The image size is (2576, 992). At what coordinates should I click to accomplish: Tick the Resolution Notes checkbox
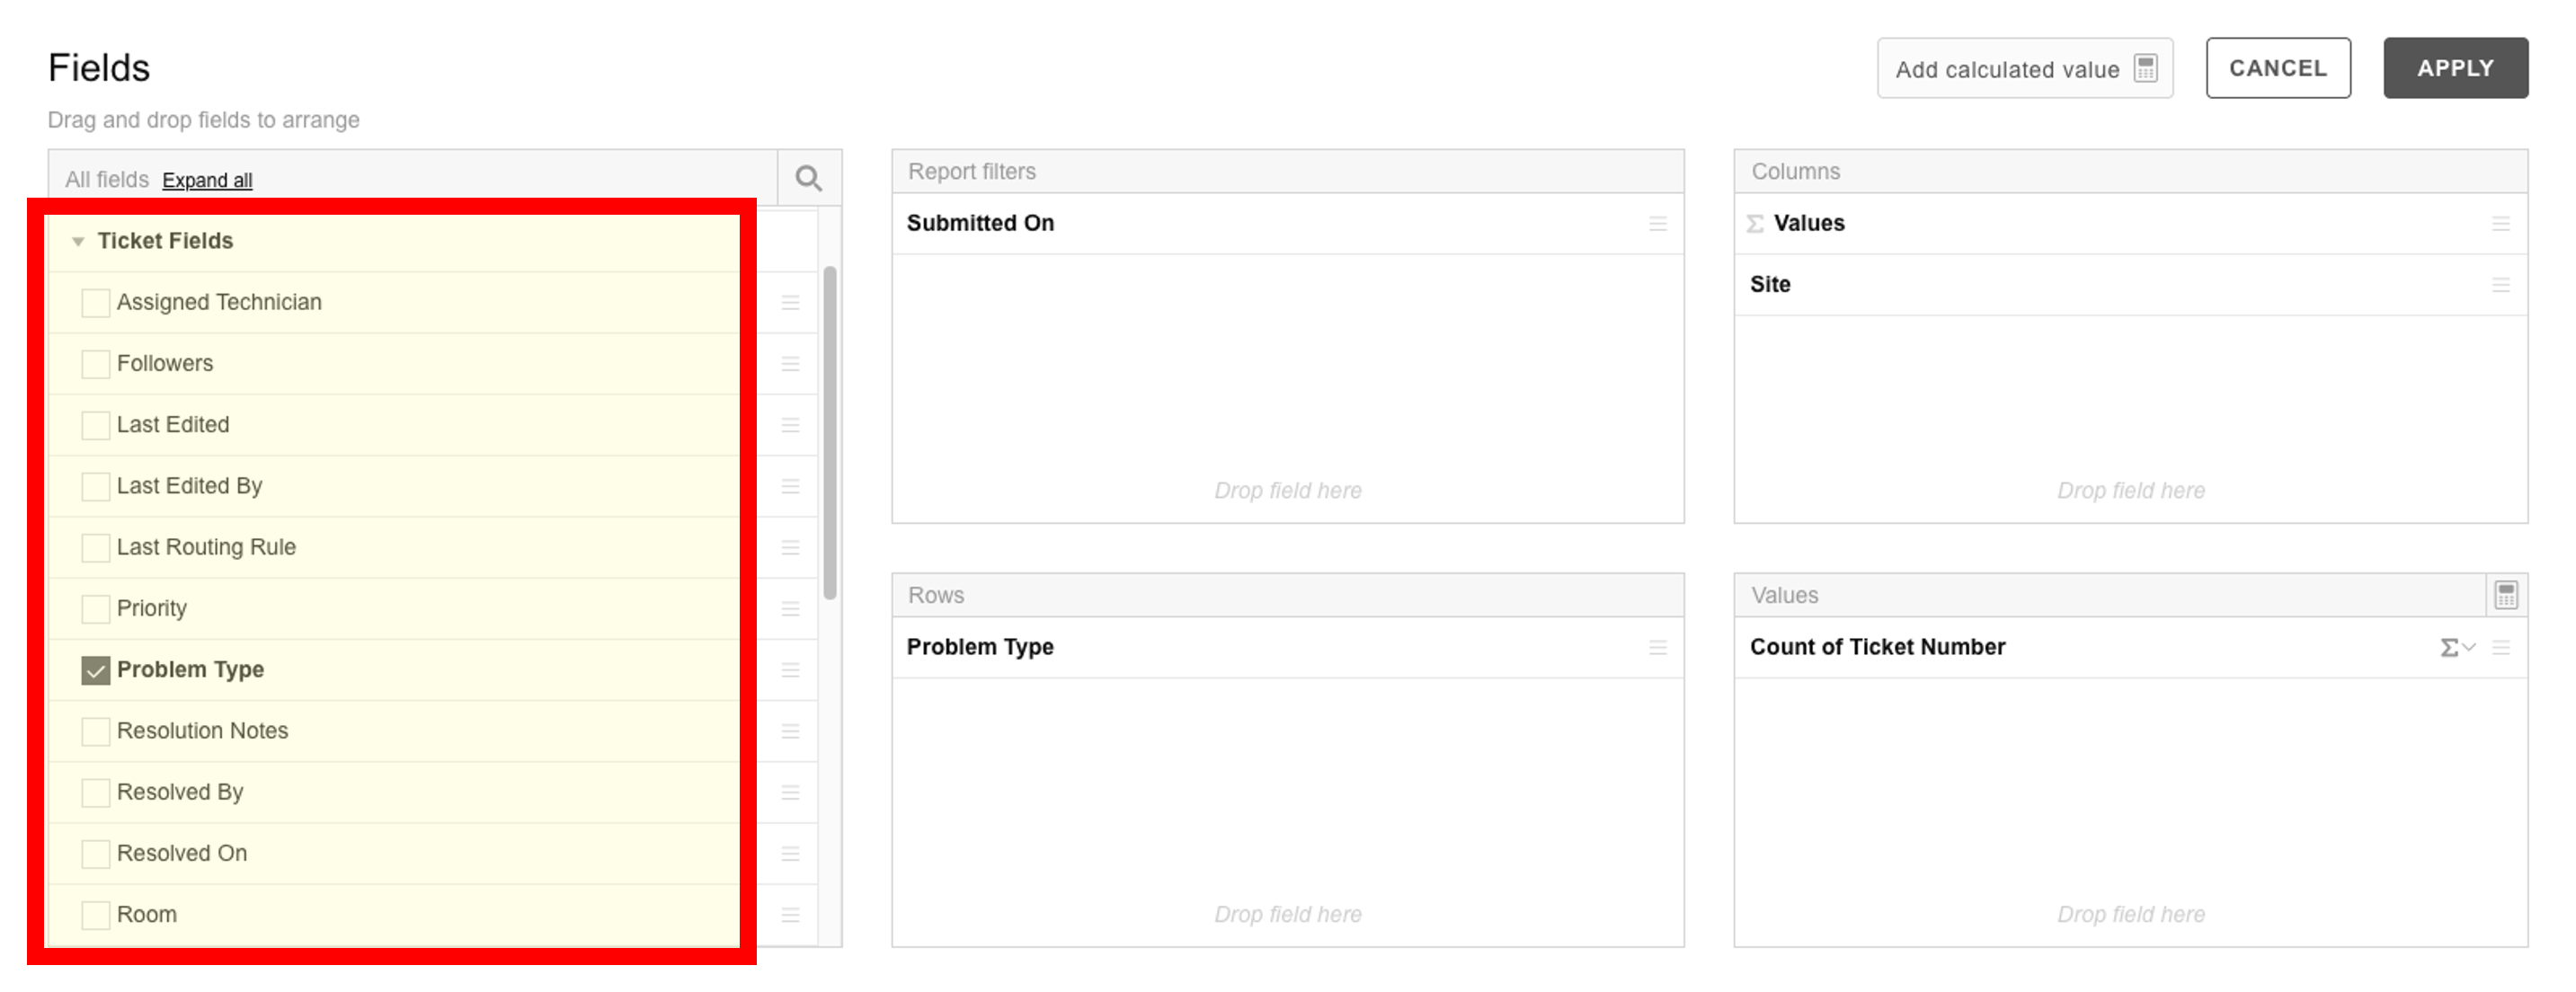[x=96, y=731]
